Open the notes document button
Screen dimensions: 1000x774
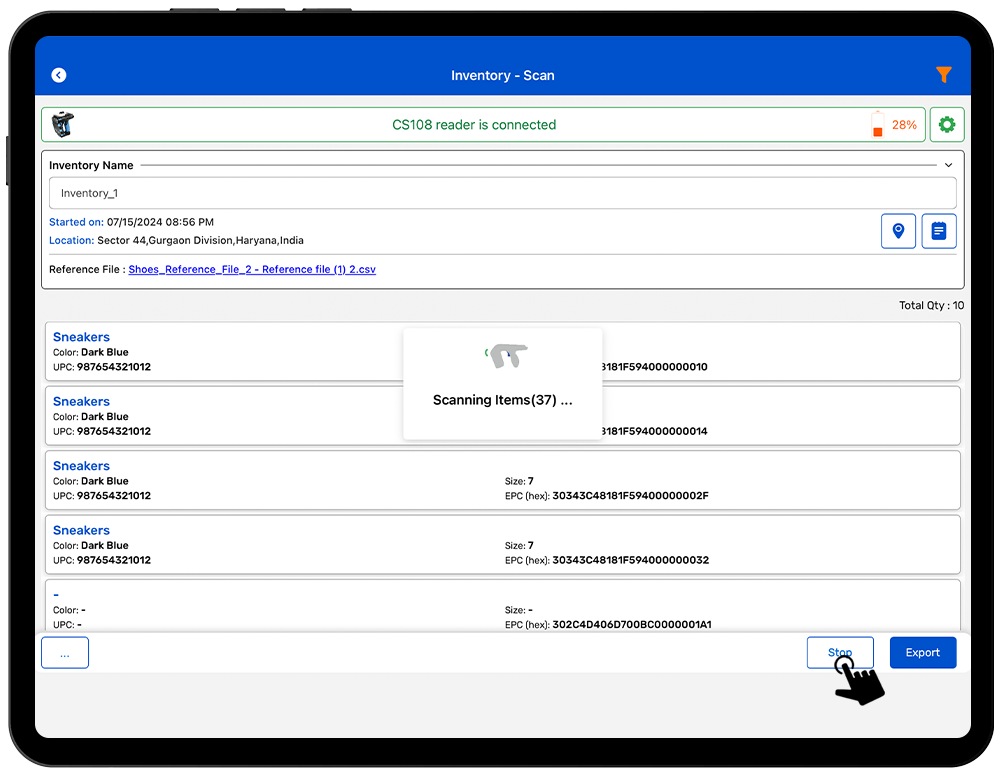[938, 231]
